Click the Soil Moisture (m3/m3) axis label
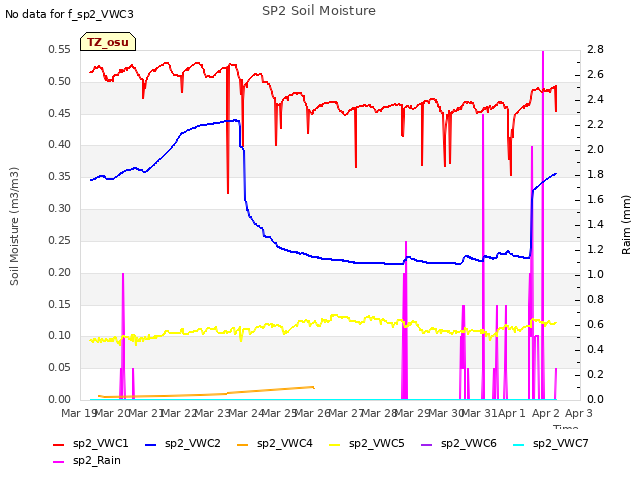Screen dimensions: 640x480 click(x=14, y=226)
